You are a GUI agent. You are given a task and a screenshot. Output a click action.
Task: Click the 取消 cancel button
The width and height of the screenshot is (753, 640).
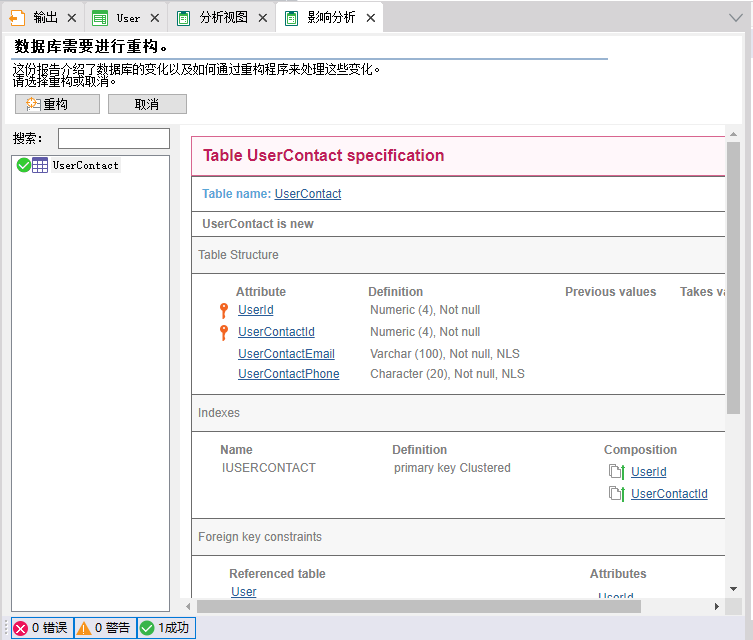(x=147, y=104)
